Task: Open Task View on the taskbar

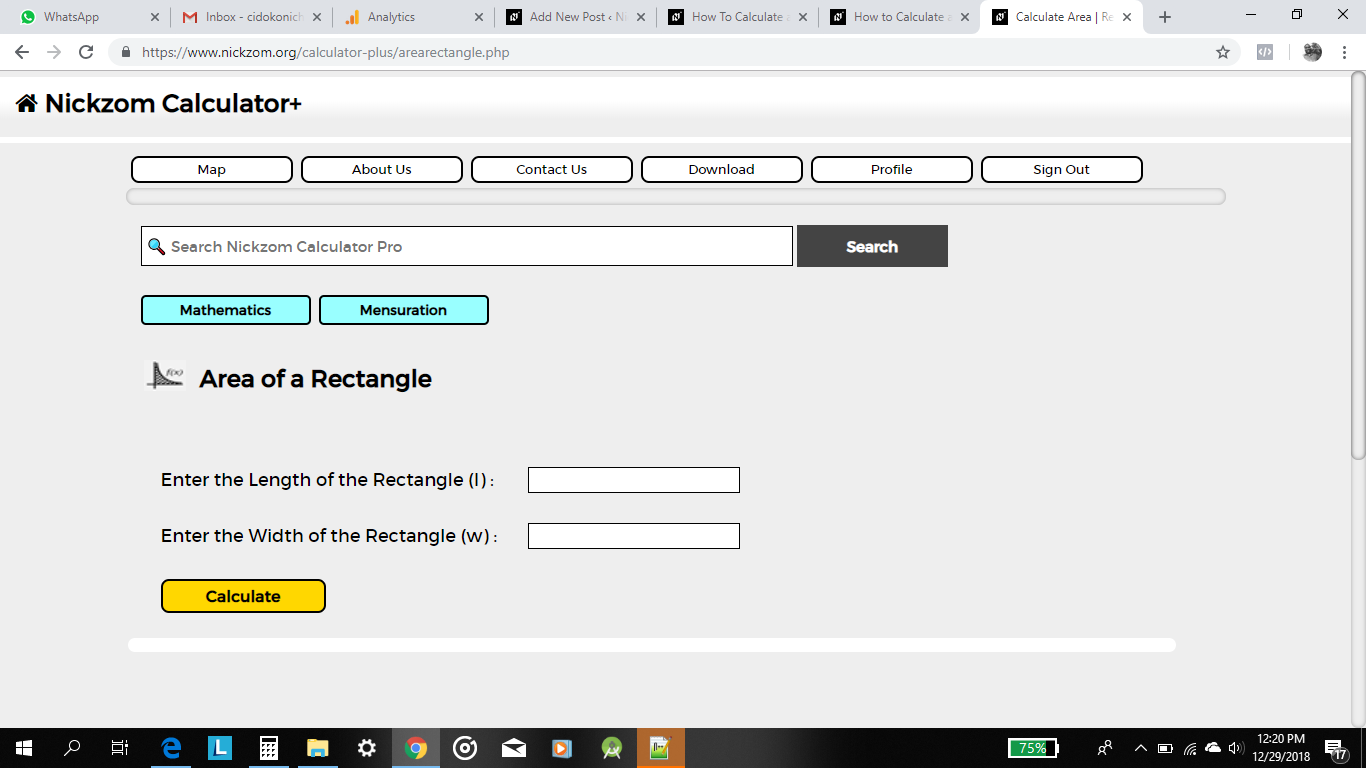Action: coord(120,748)
